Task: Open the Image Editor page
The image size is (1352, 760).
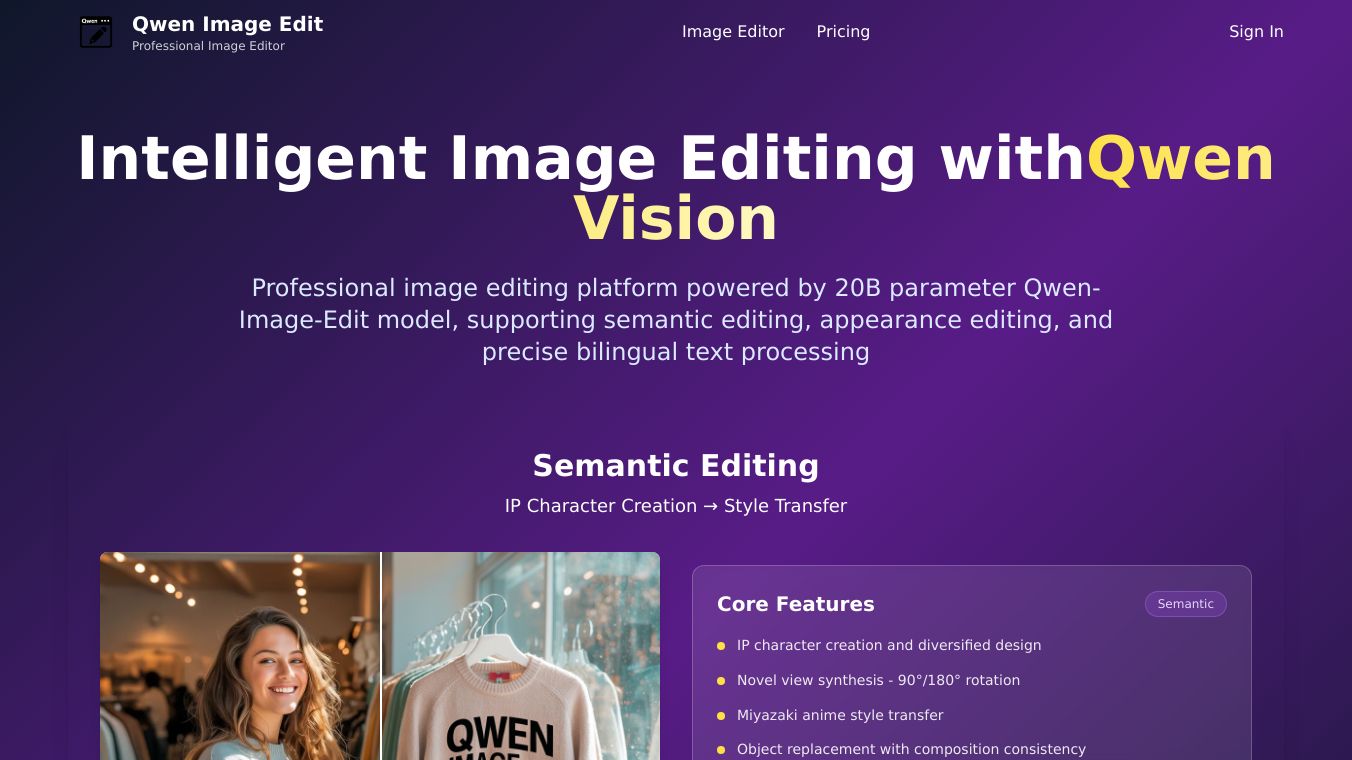Action: [733, 32]
